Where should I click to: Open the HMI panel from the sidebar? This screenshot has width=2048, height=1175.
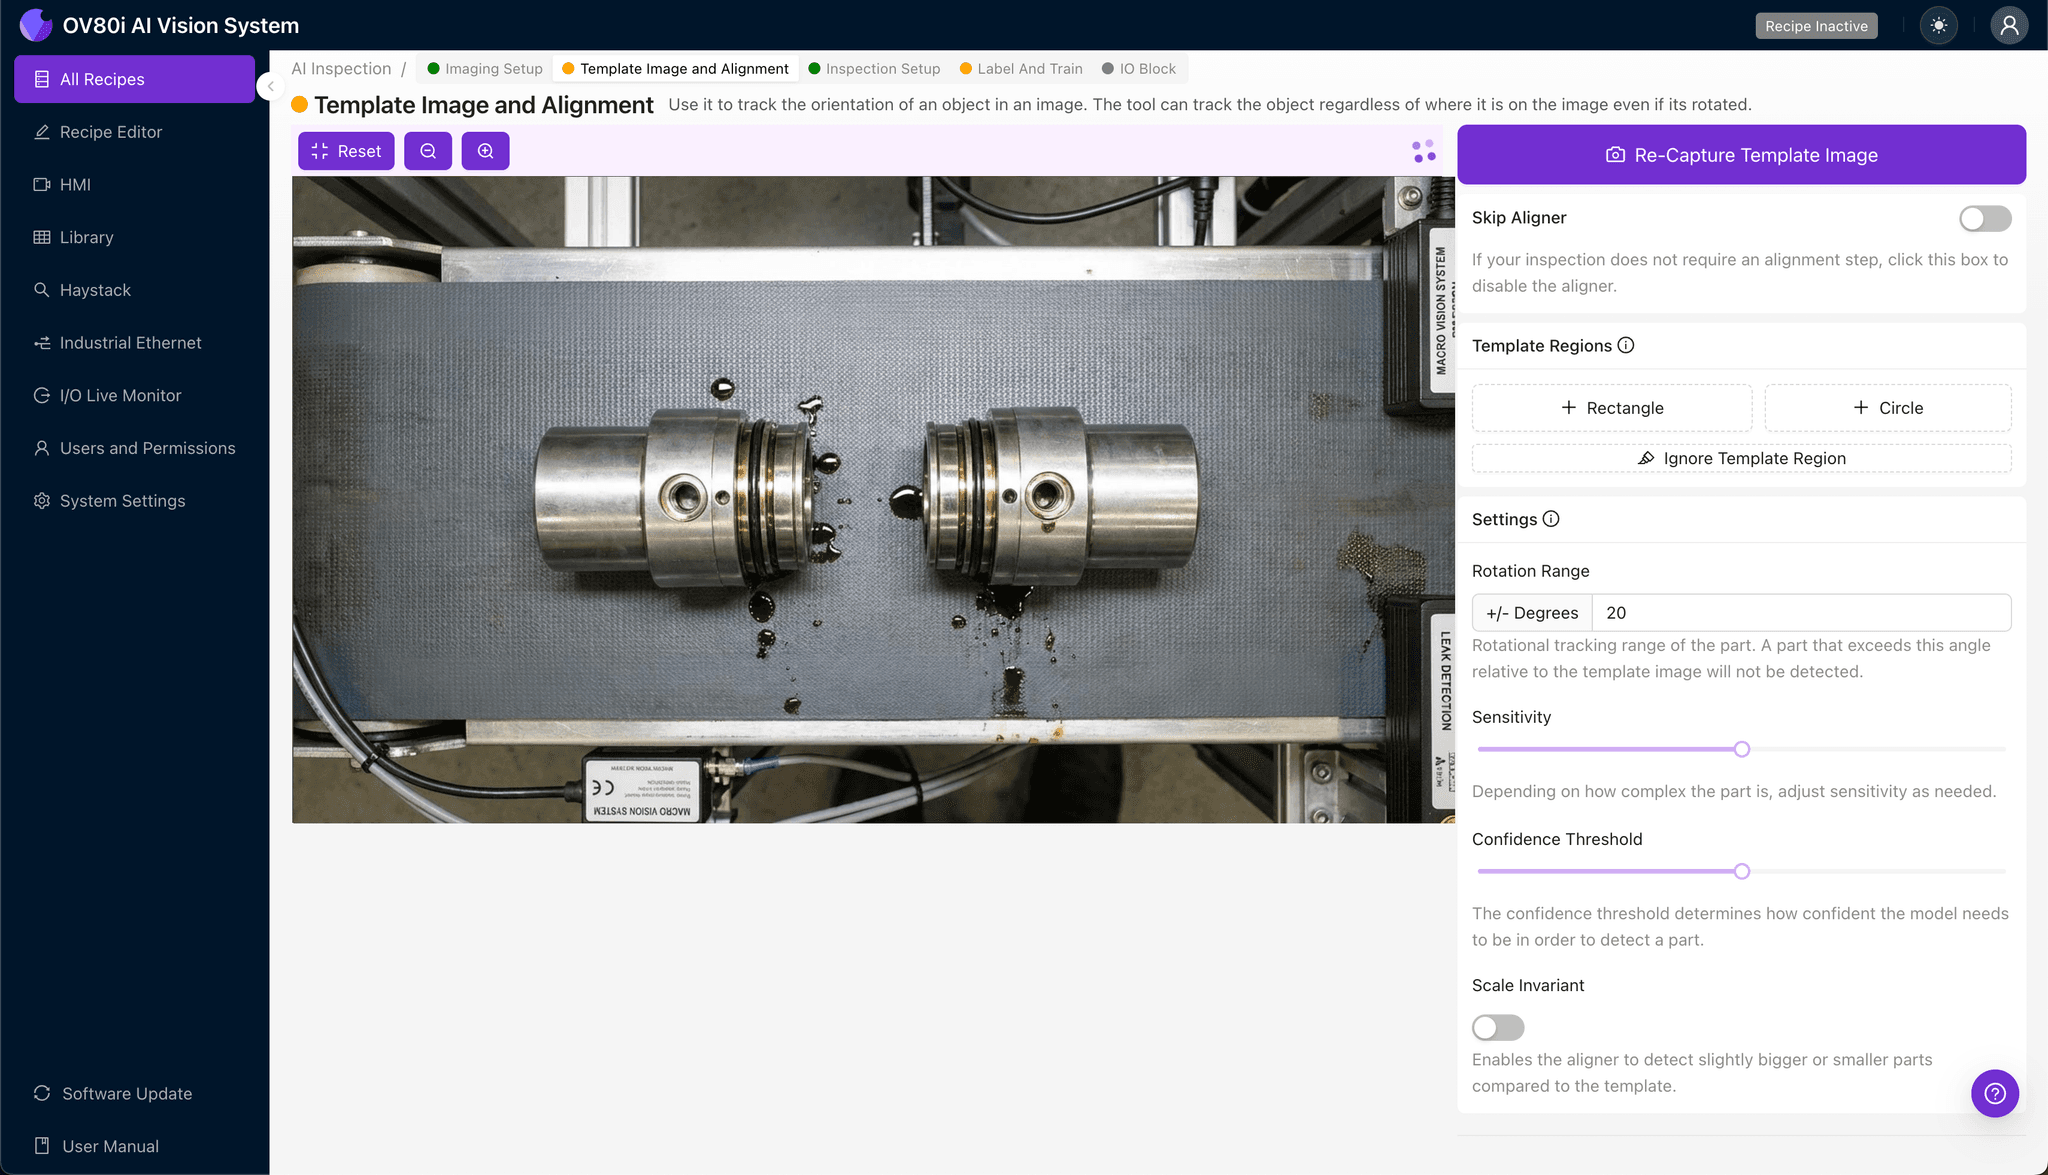[74, 184]
